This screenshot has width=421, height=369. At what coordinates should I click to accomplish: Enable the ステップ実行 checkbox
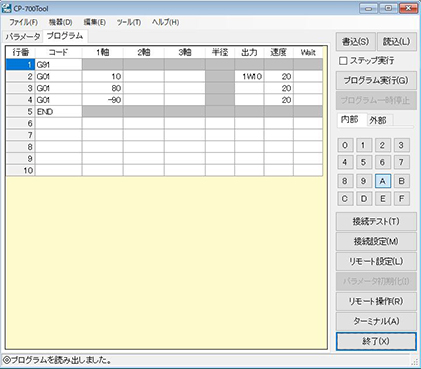343,61
